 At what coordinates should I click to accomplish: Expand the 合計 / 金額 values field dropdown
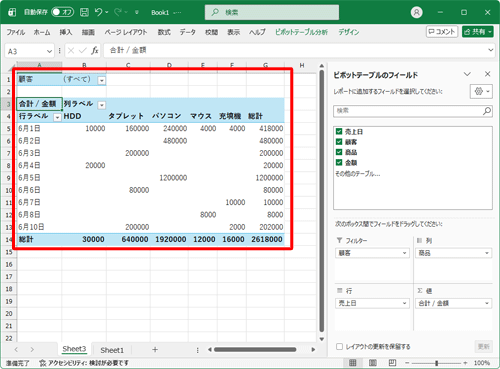(x=487, y=303)
